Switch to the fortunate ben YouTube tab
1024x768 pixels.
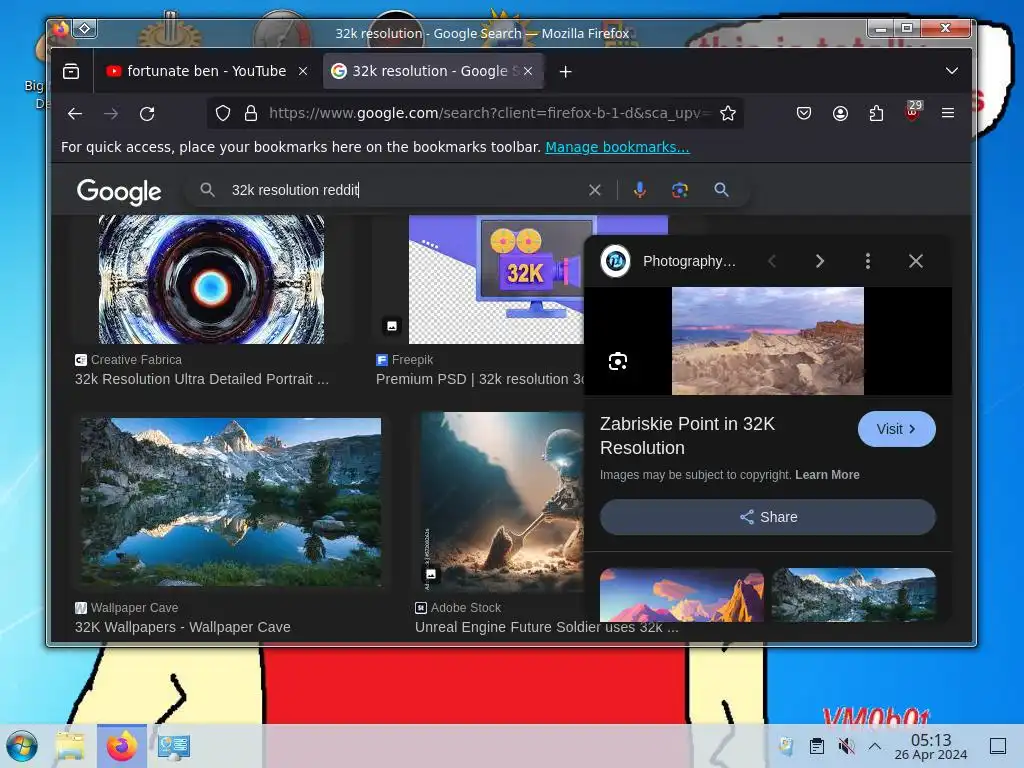(207, 71)
